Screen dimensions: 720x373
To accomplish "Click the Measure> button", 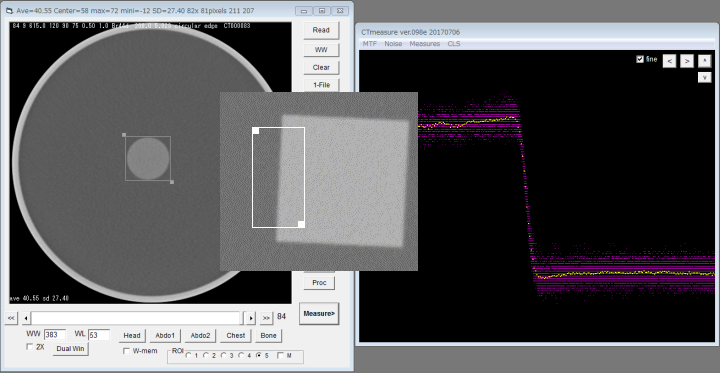I will tap(319, 314).
